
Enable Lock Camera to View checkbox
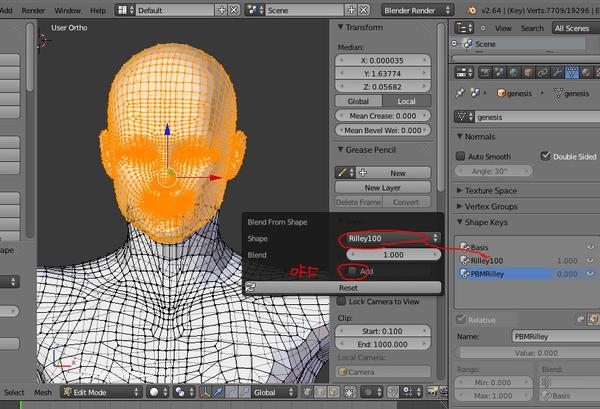coord(341,301)
